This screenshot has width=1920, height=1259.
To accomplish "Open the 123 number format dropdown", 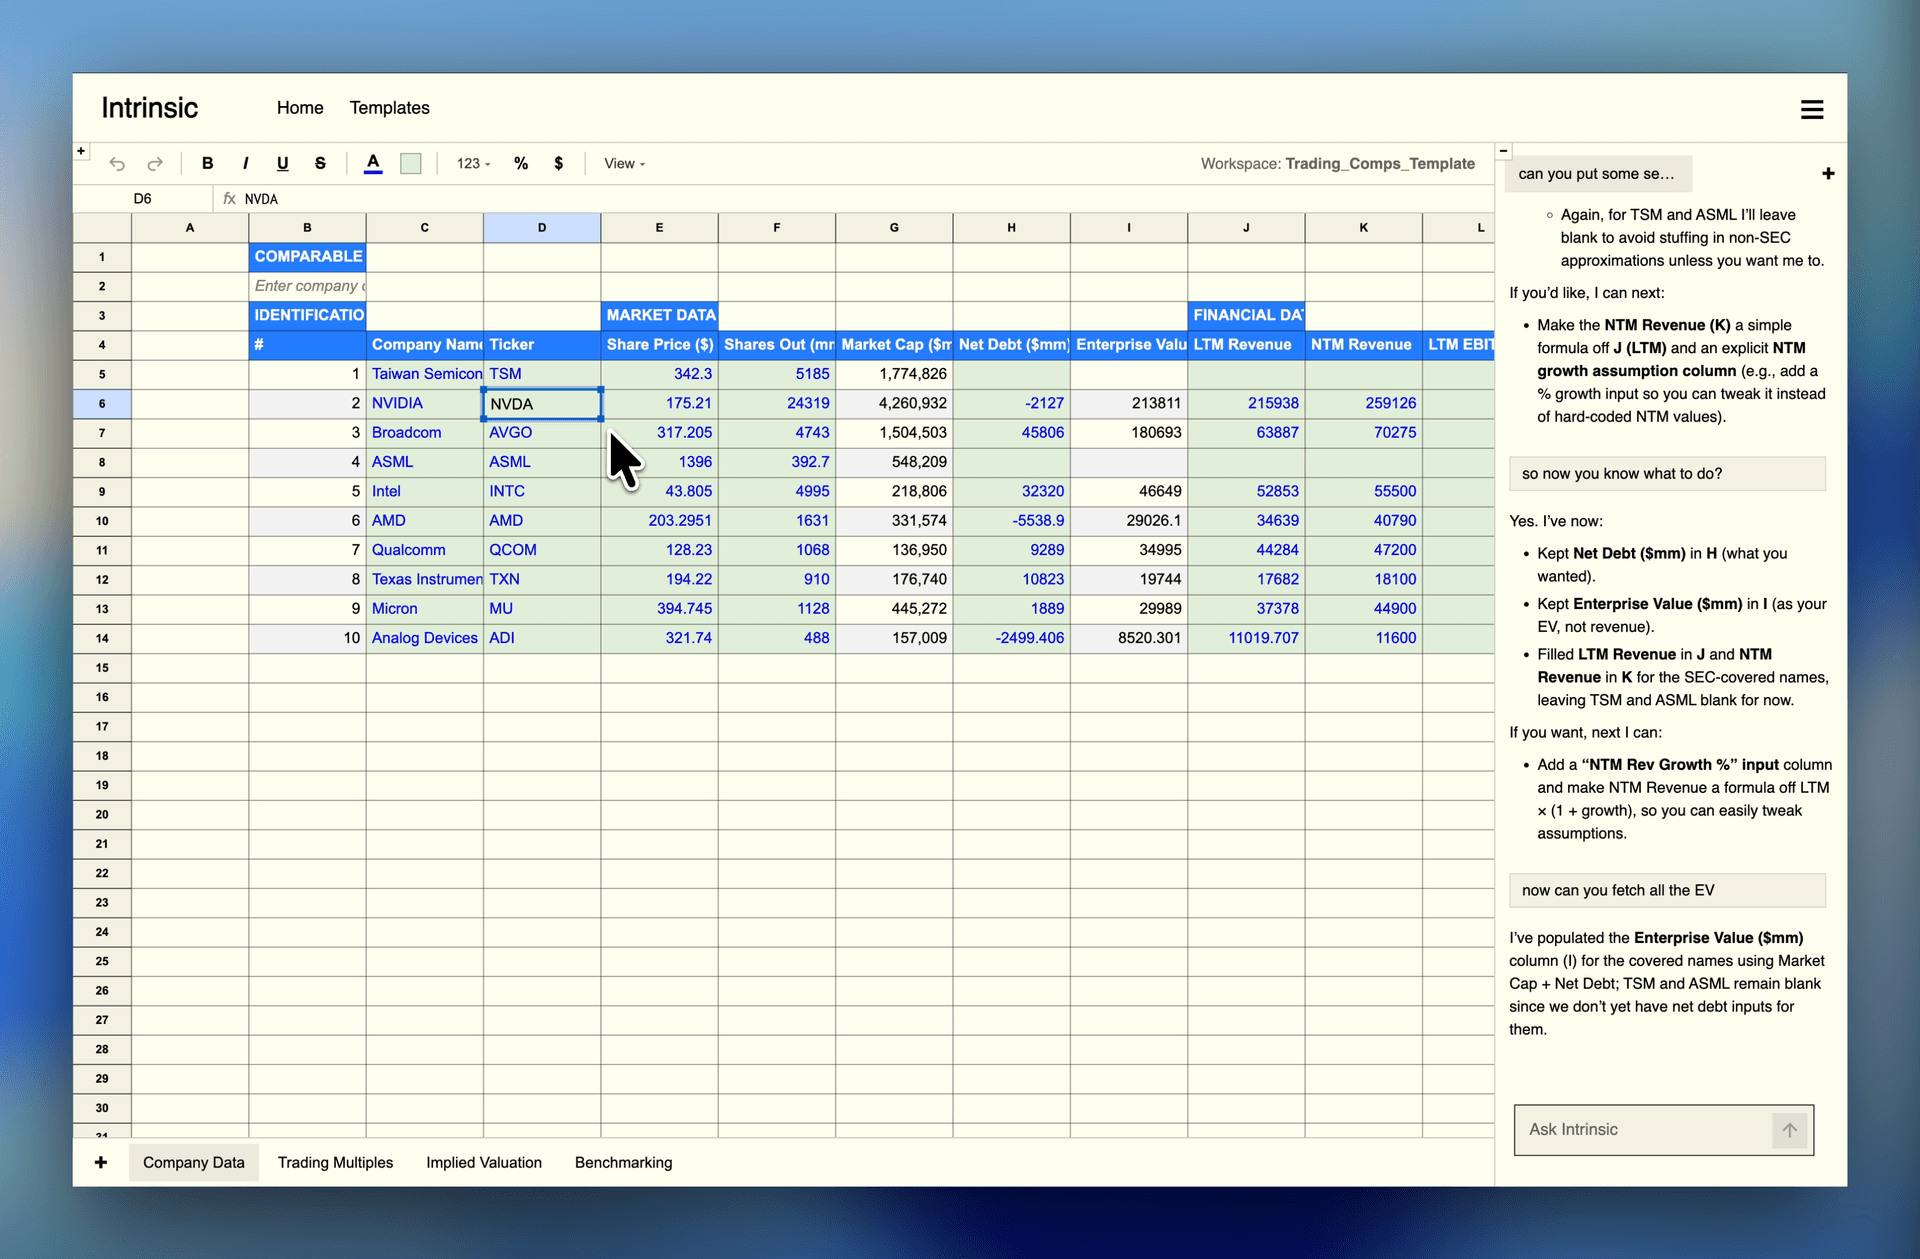I will (470, 163).
